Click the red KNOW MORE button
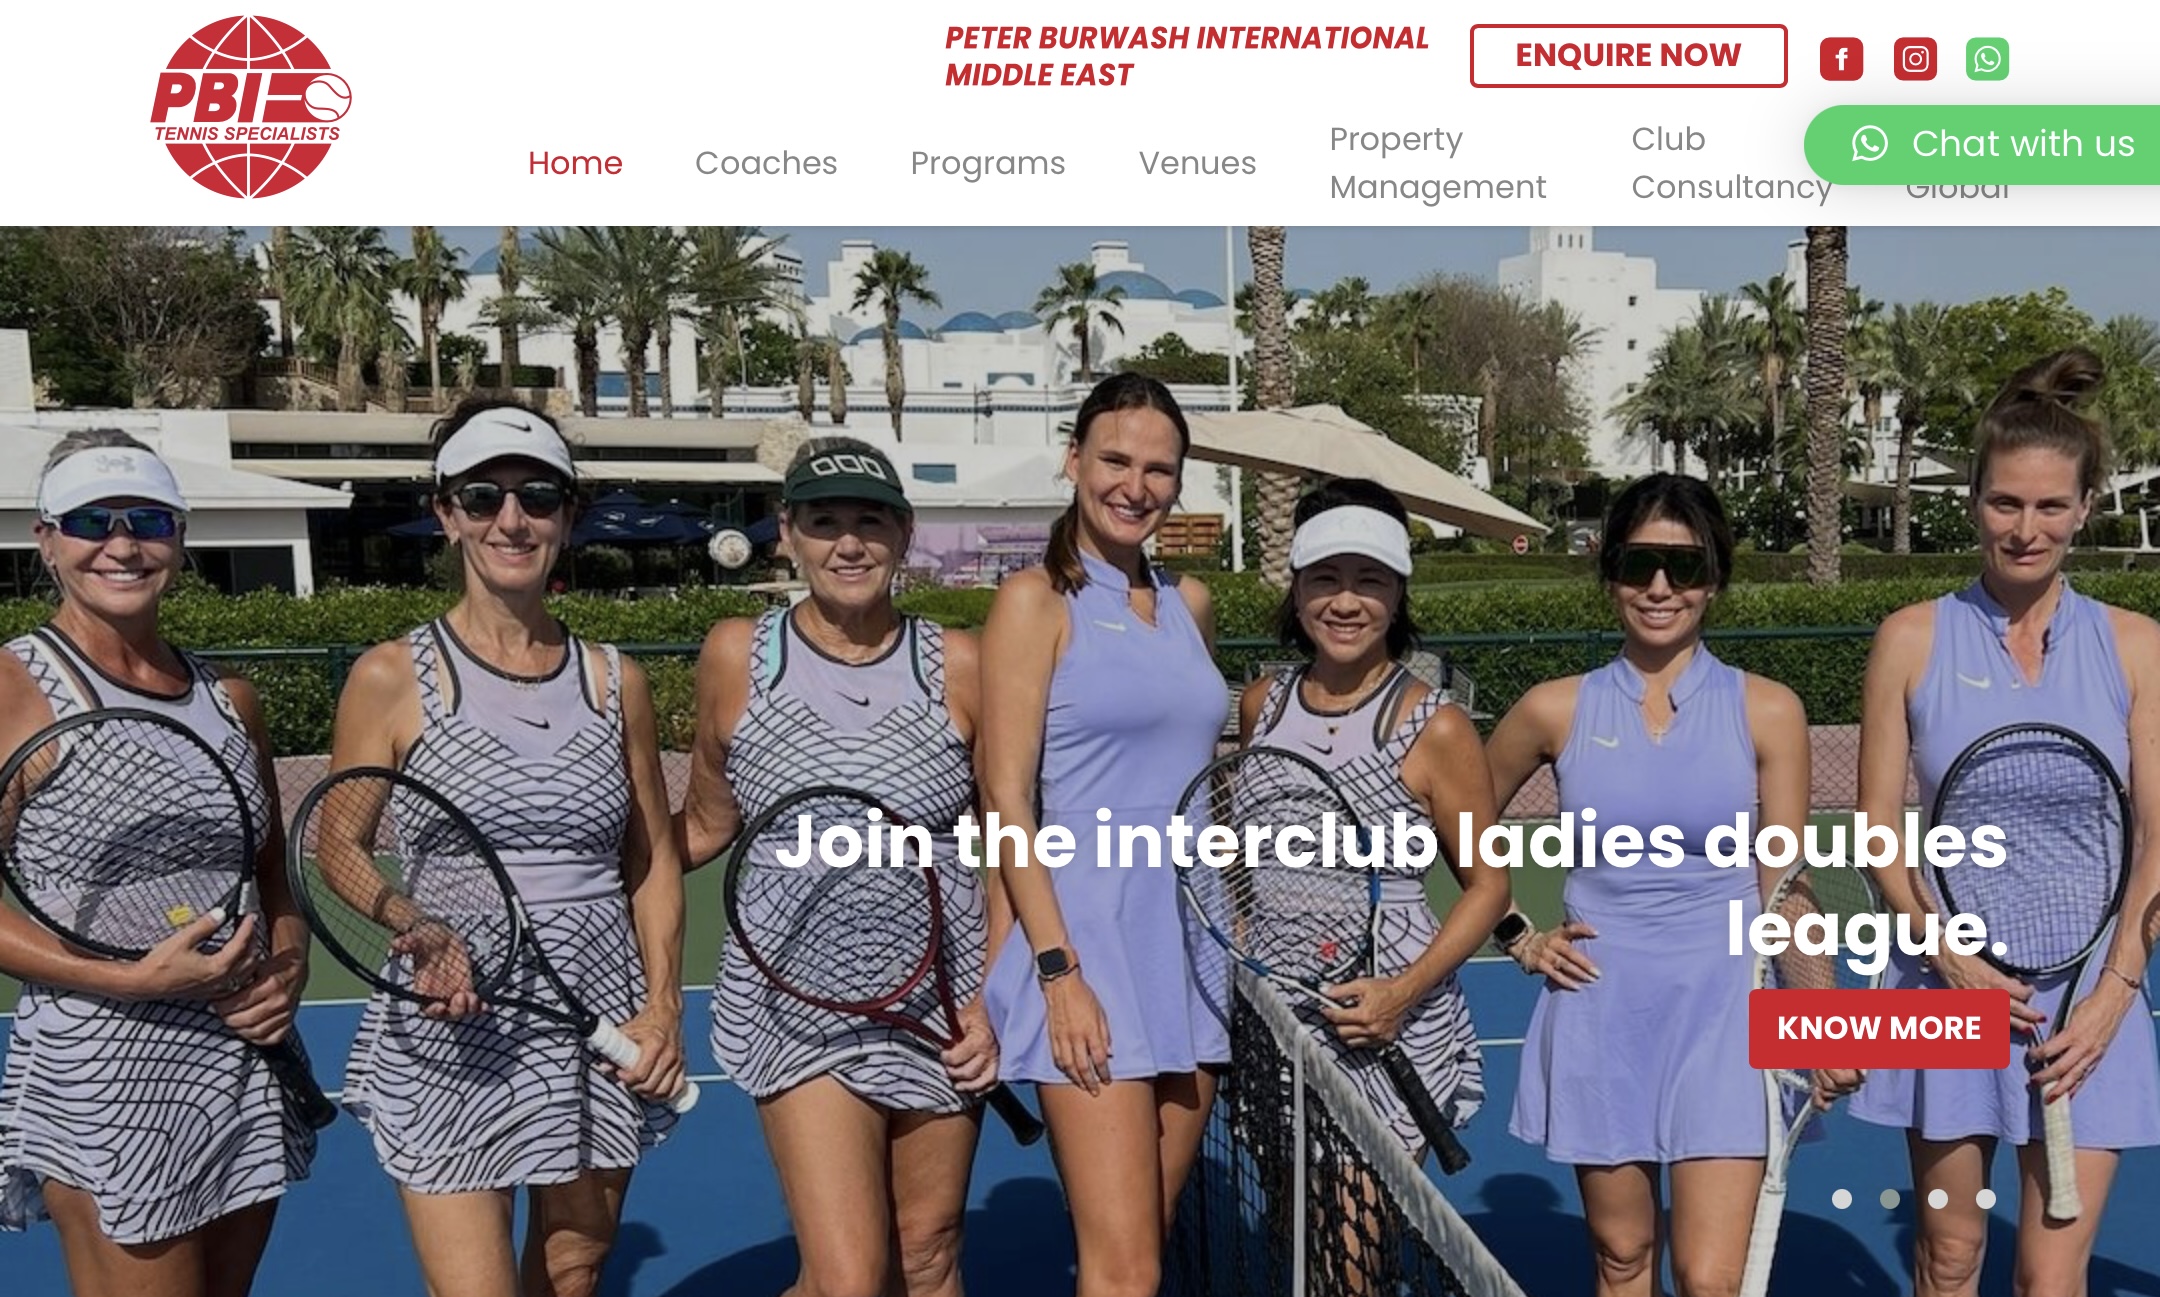2160x1297 pixels. tap(1879, 1029)
